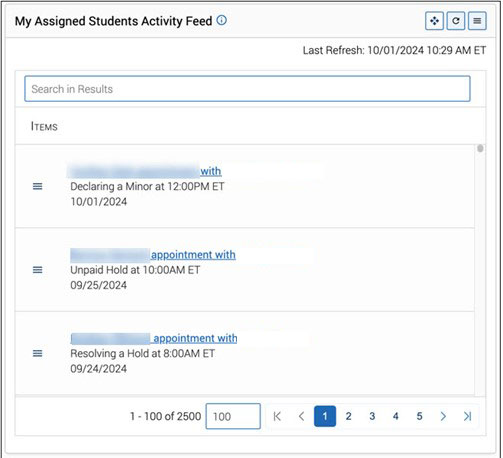This screenshot has width=503, height=458.
Task: Open row menu for Resolving a Hold item
Action: coord(38,353)
